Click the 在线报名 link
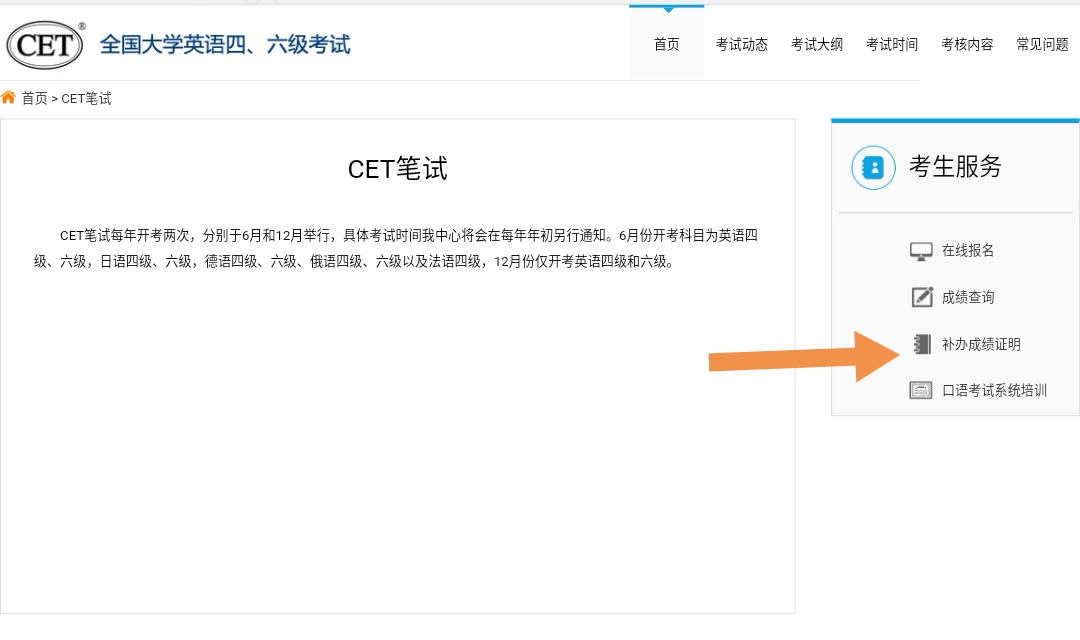 (x=968, y=250)
